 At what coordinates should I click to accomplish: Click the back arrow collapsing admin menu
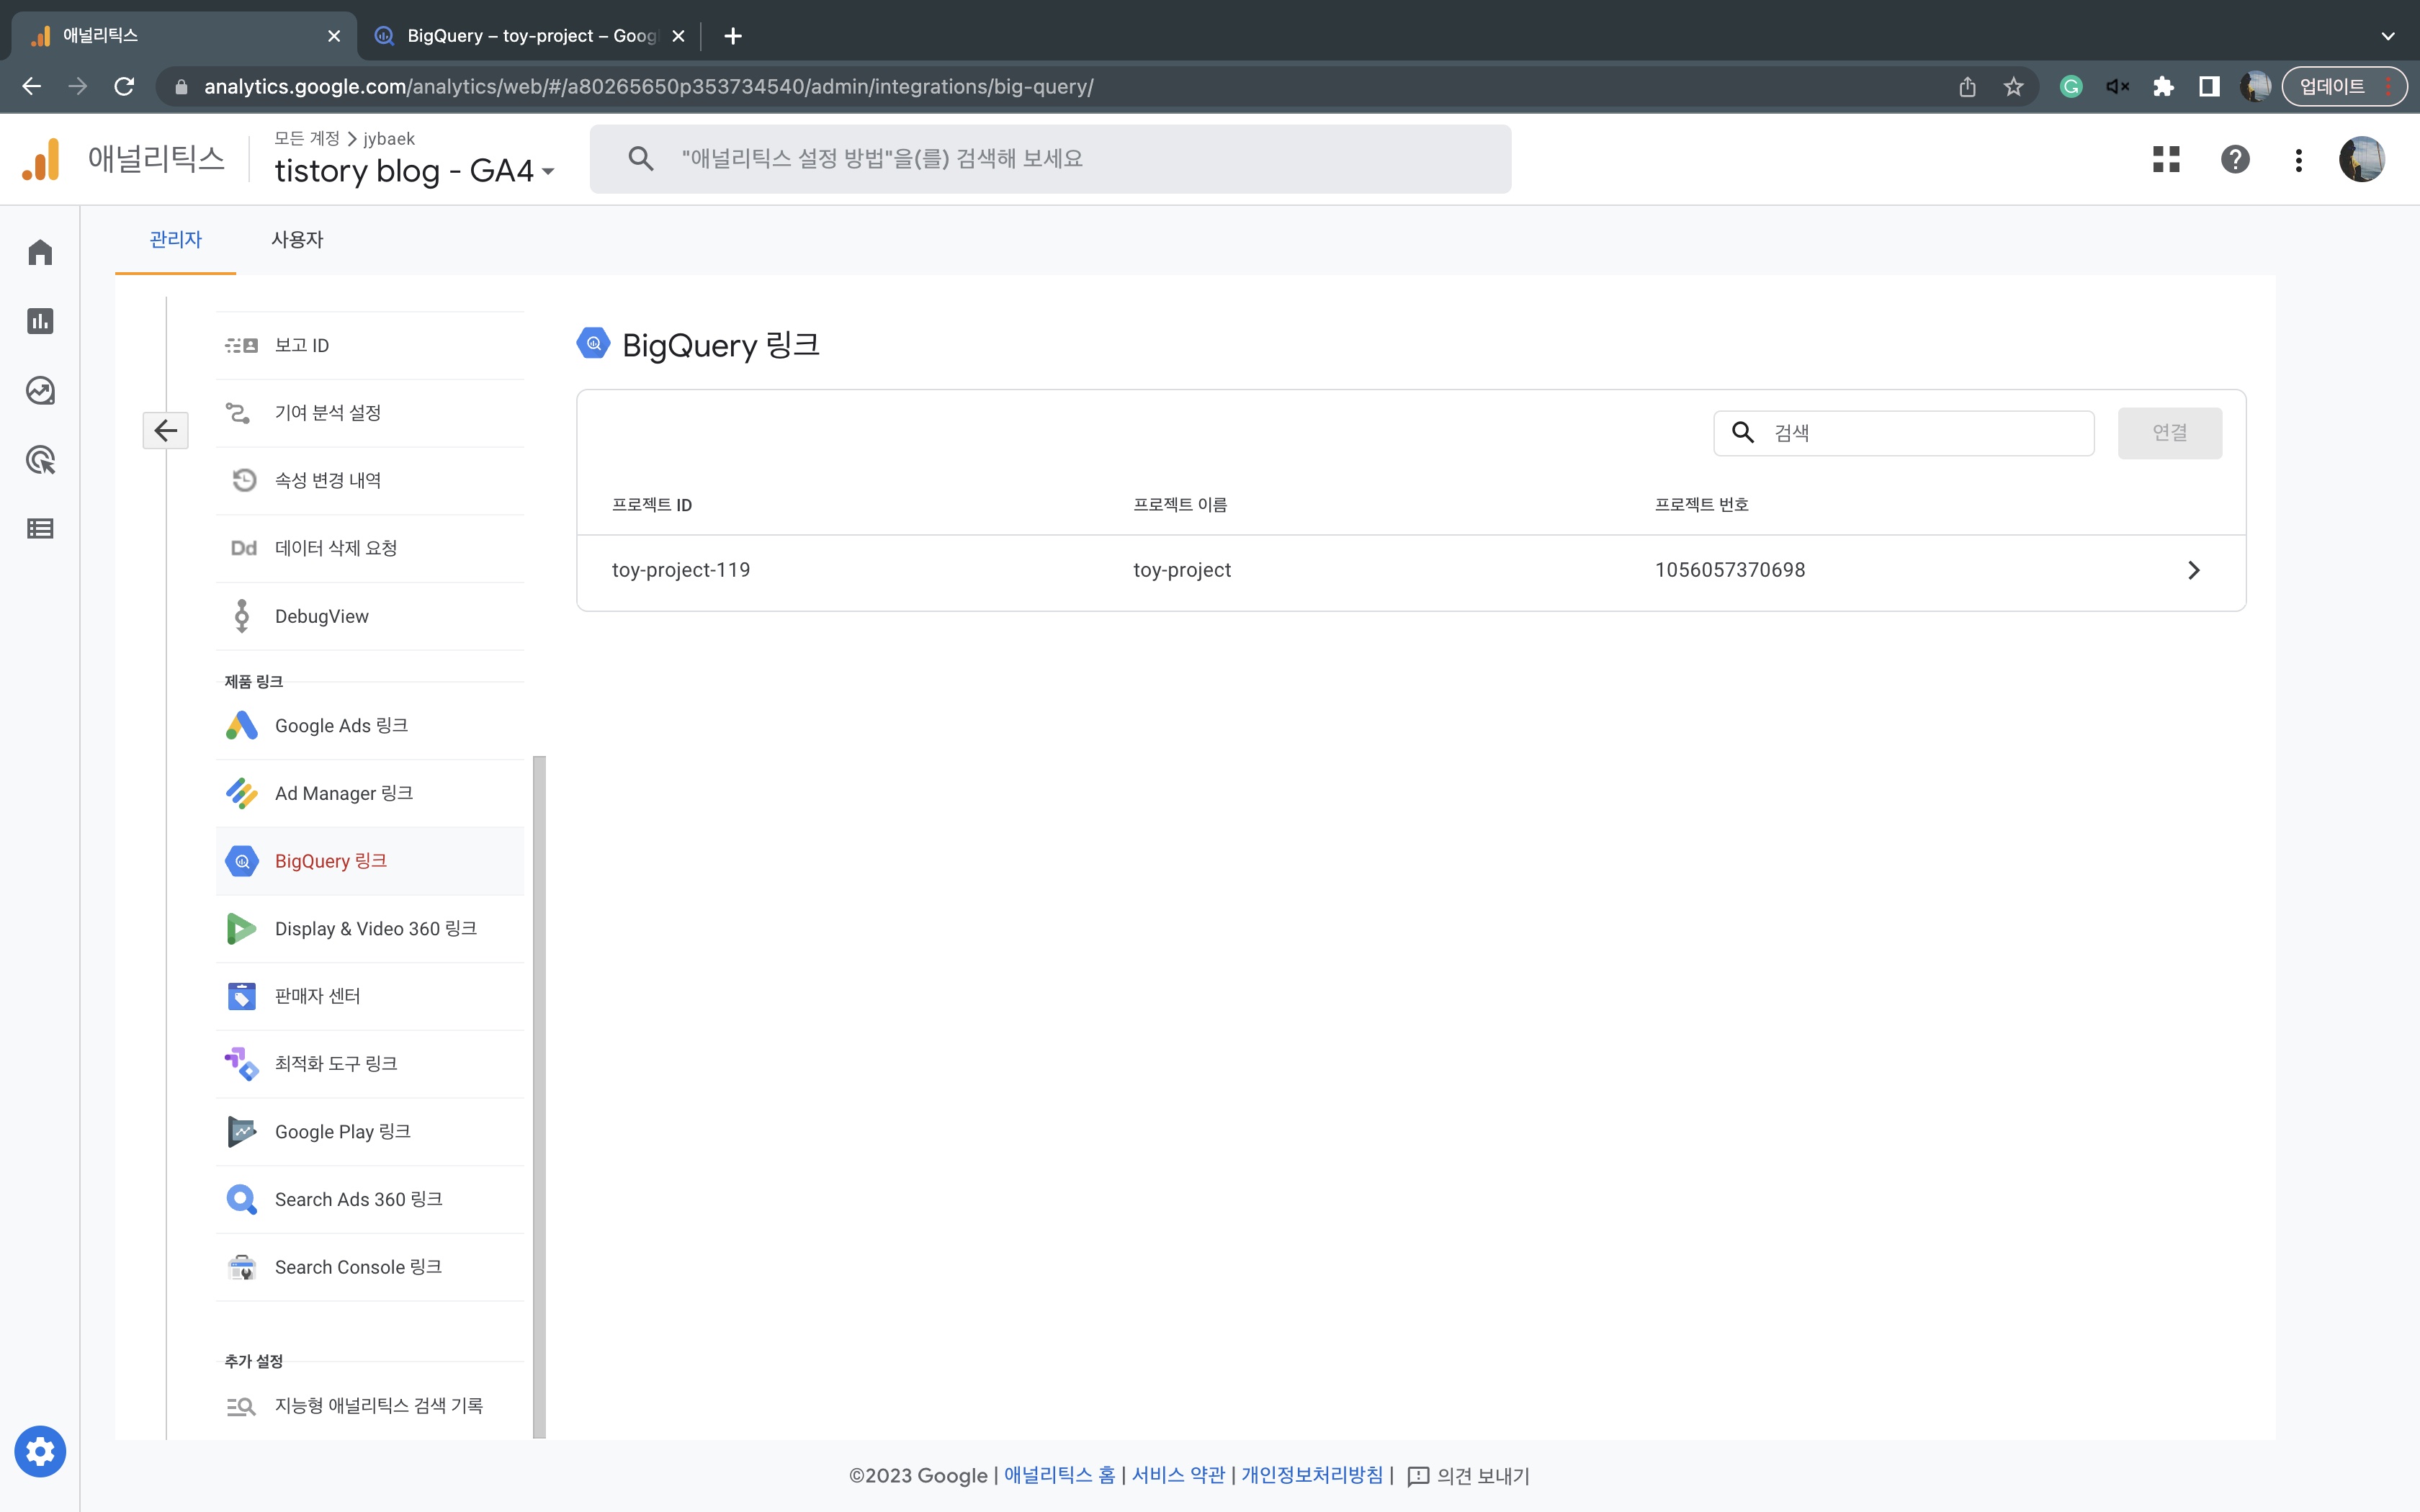pos(165,431)
